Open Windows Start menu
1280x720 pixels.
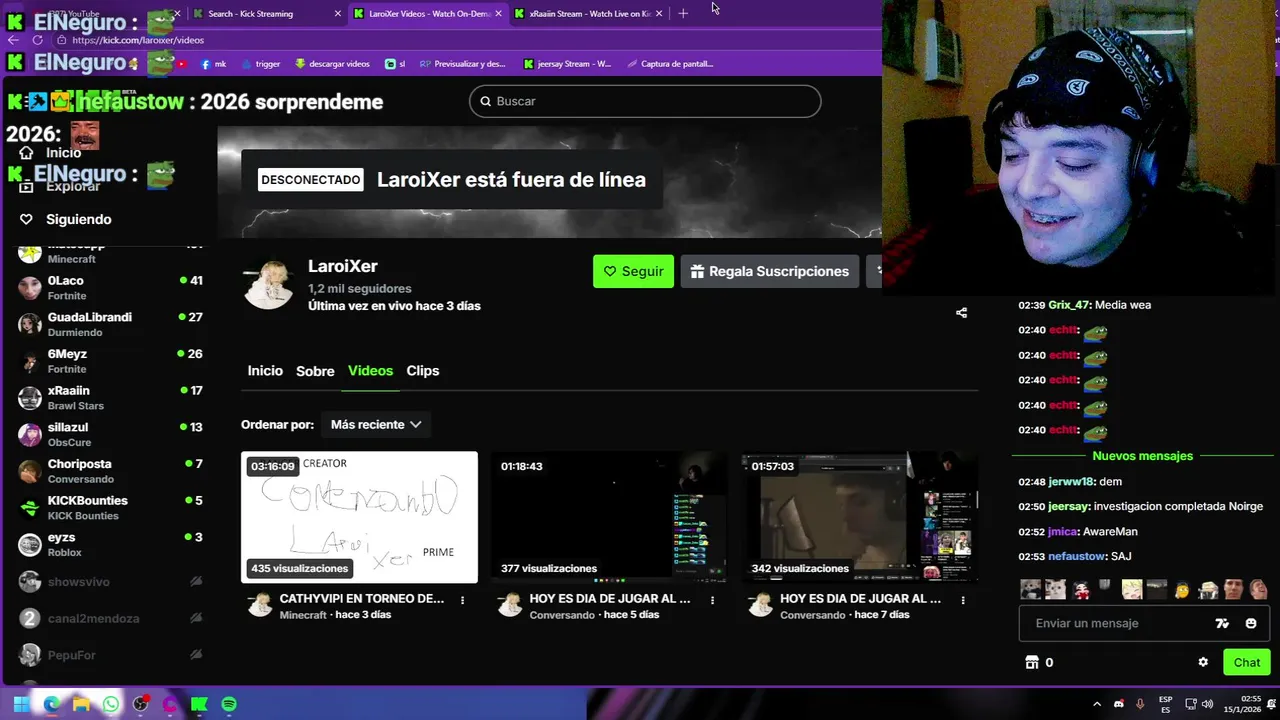(x=21, y=704)
